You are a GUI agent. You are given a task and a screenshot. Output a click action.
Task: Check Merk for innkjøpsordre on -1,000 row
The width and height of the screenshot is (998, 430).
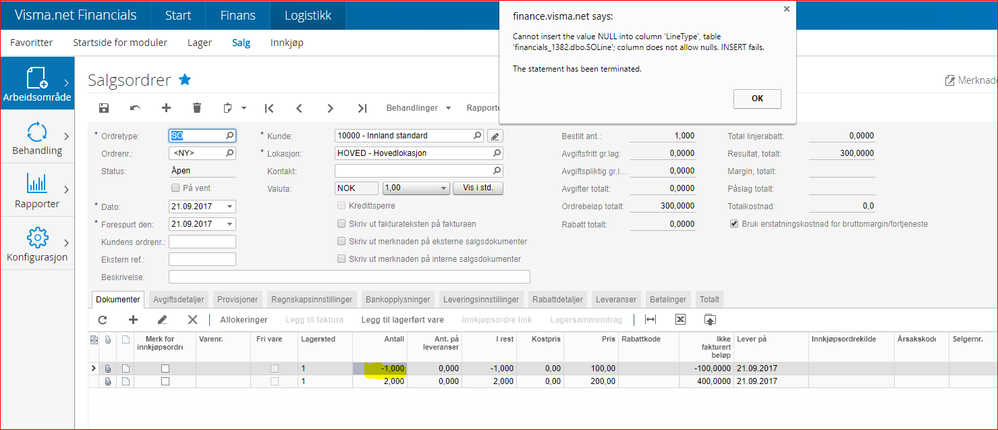(165, 368)
